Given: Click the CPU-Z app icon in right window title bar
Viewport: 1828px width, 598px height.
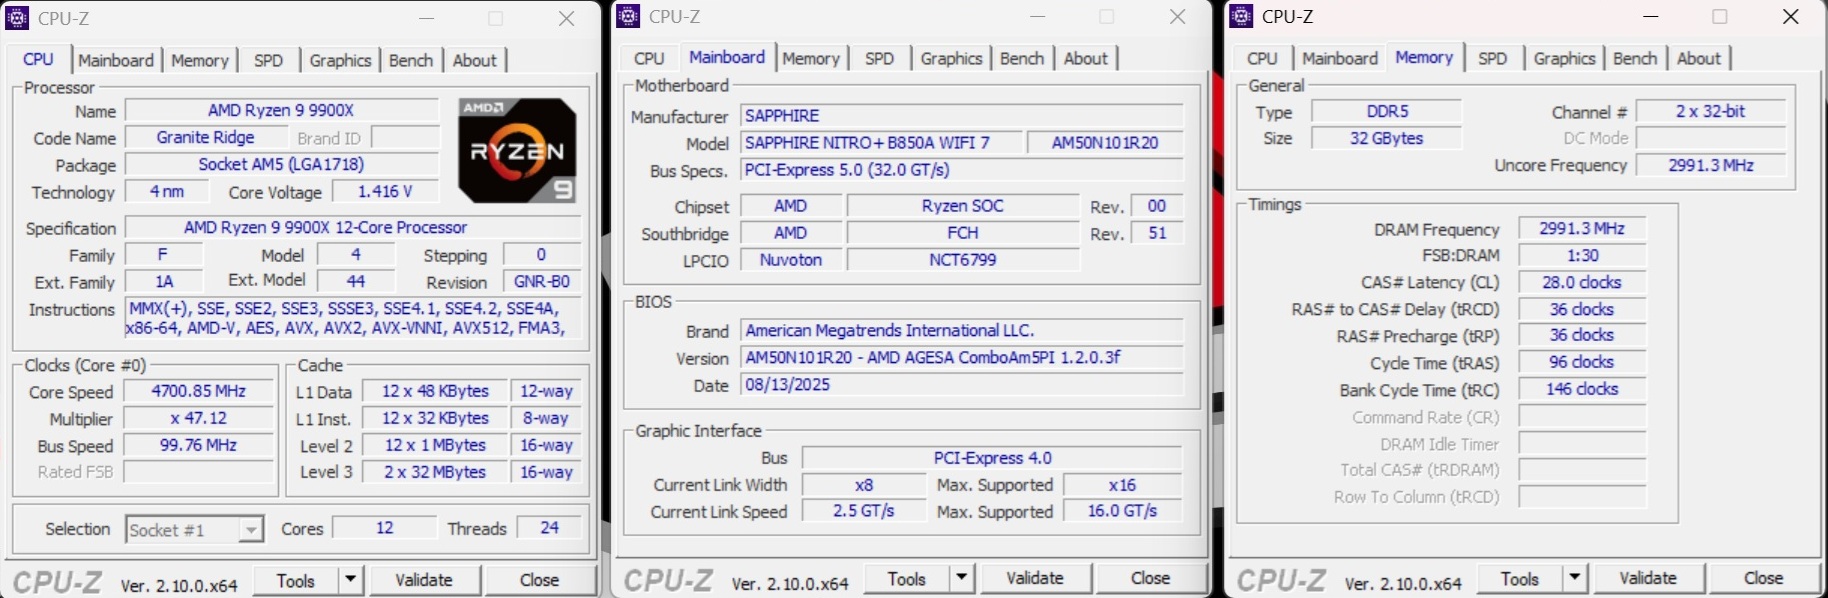Looking at the screenshot, I should [x=1241, y=16].
